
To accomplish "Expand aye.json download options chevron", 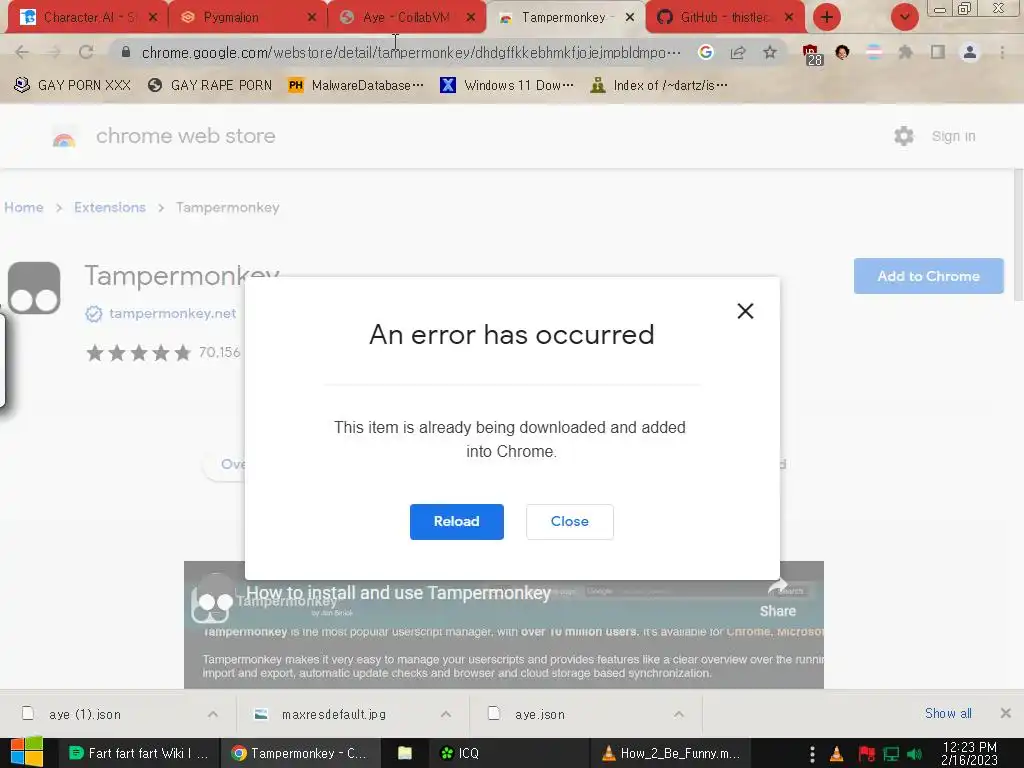I will [679, 714].
